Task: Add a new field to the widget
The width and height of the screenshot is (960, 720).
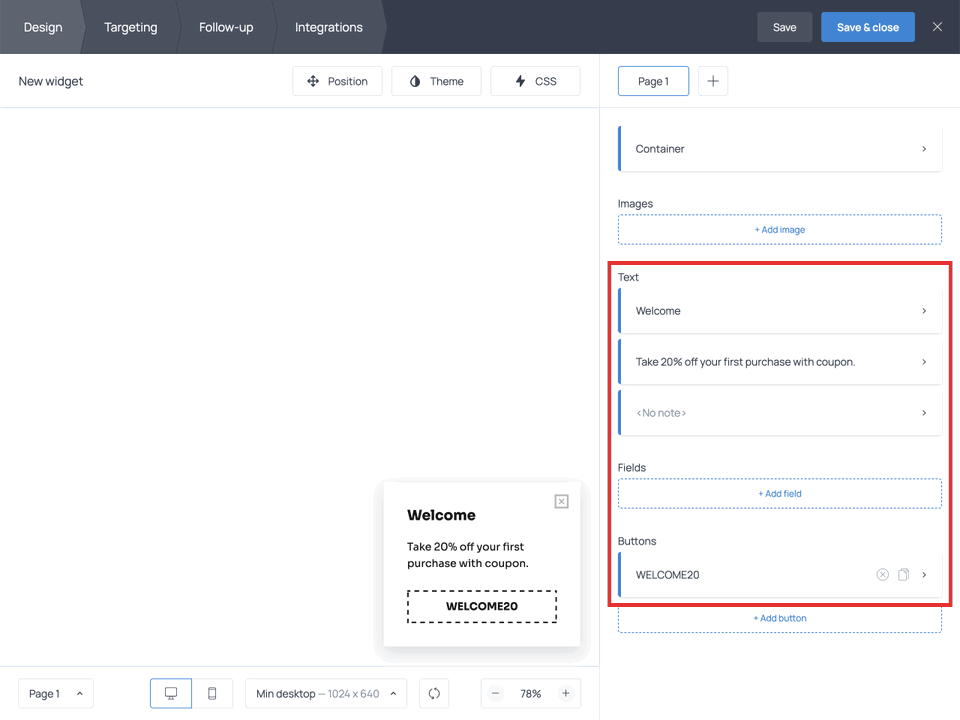Action: click(779, 493)
